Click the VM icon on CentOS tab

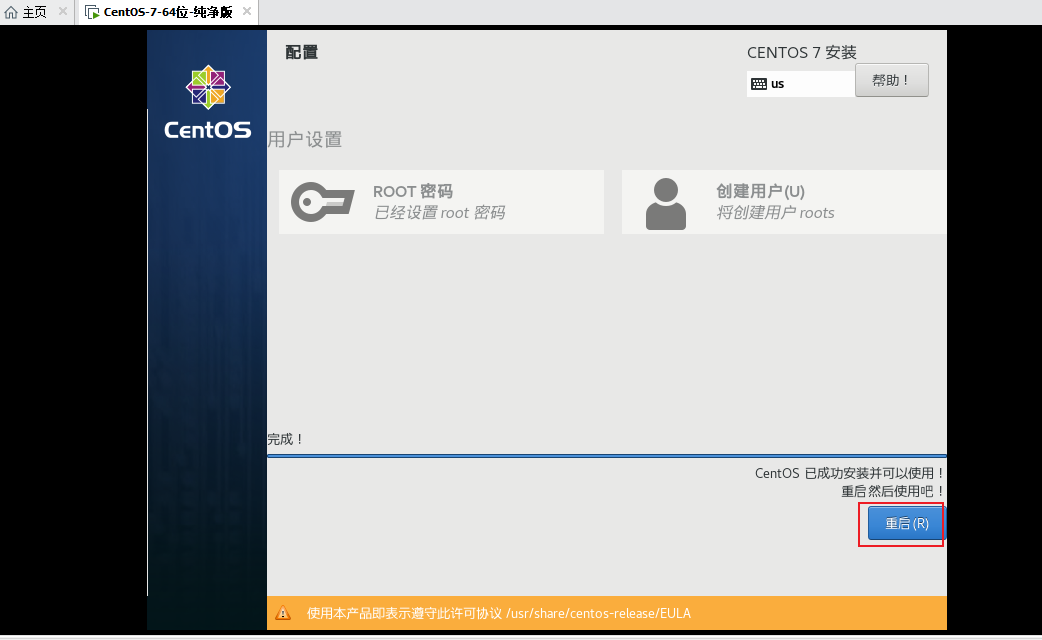tap(92, 12)
